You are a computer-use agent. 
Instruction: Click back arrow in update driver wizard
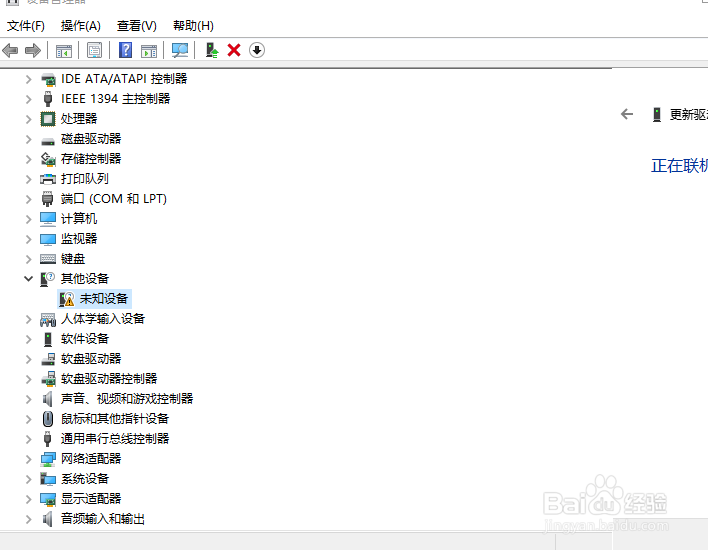(x=627, y=114)
